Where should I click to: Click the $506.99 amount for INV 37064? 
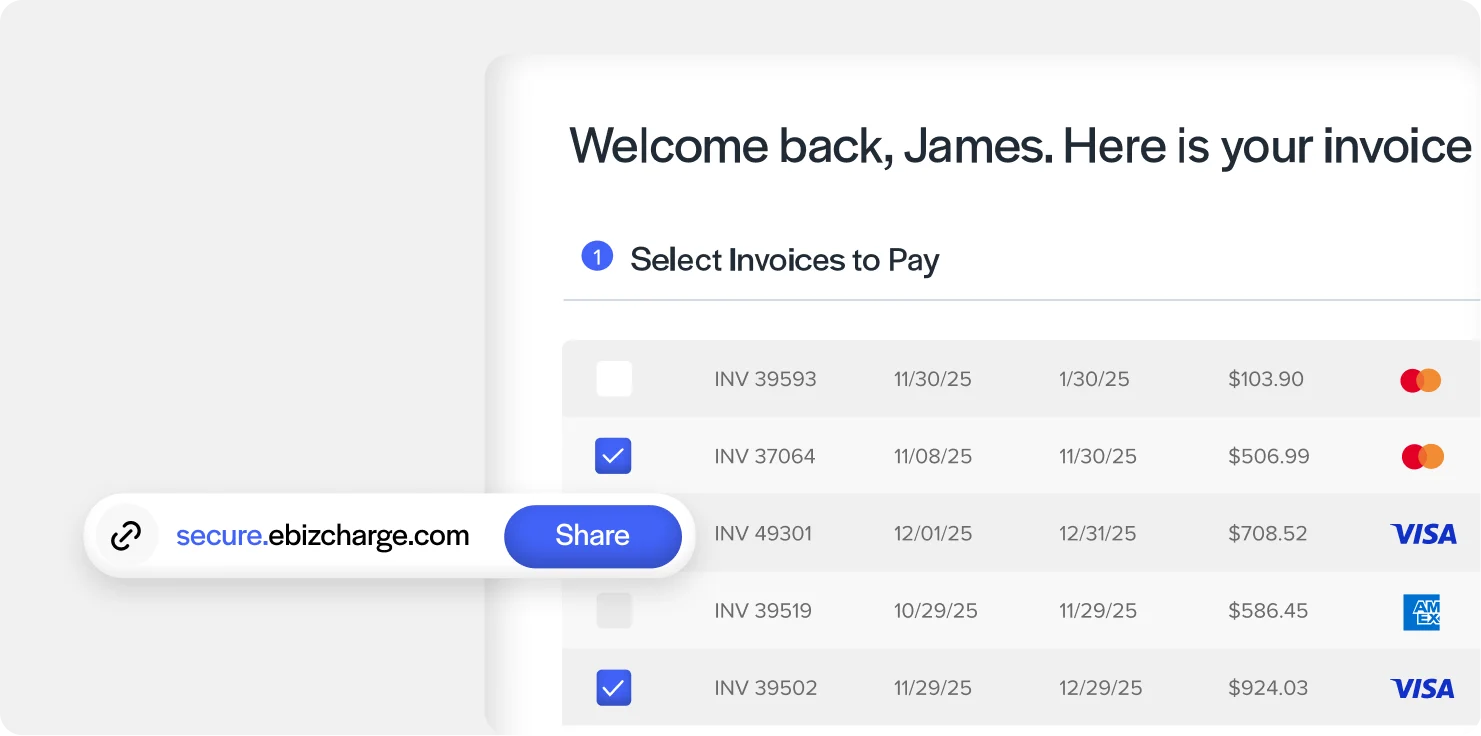click(1269, 457)
